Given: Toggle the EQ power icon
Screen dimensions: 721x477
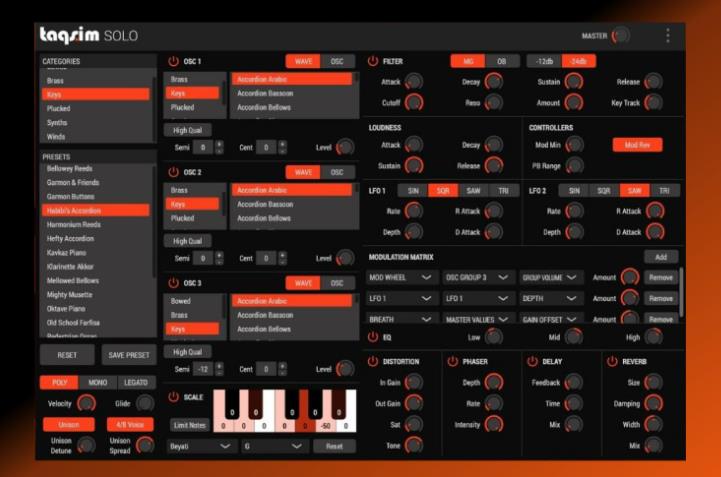Looking at the screenshot, I should (x=373, y=337).
